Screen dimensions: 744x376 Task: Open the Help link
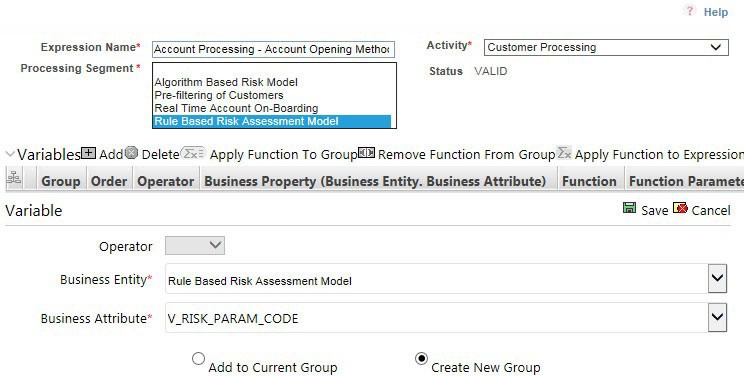point(716,12)
